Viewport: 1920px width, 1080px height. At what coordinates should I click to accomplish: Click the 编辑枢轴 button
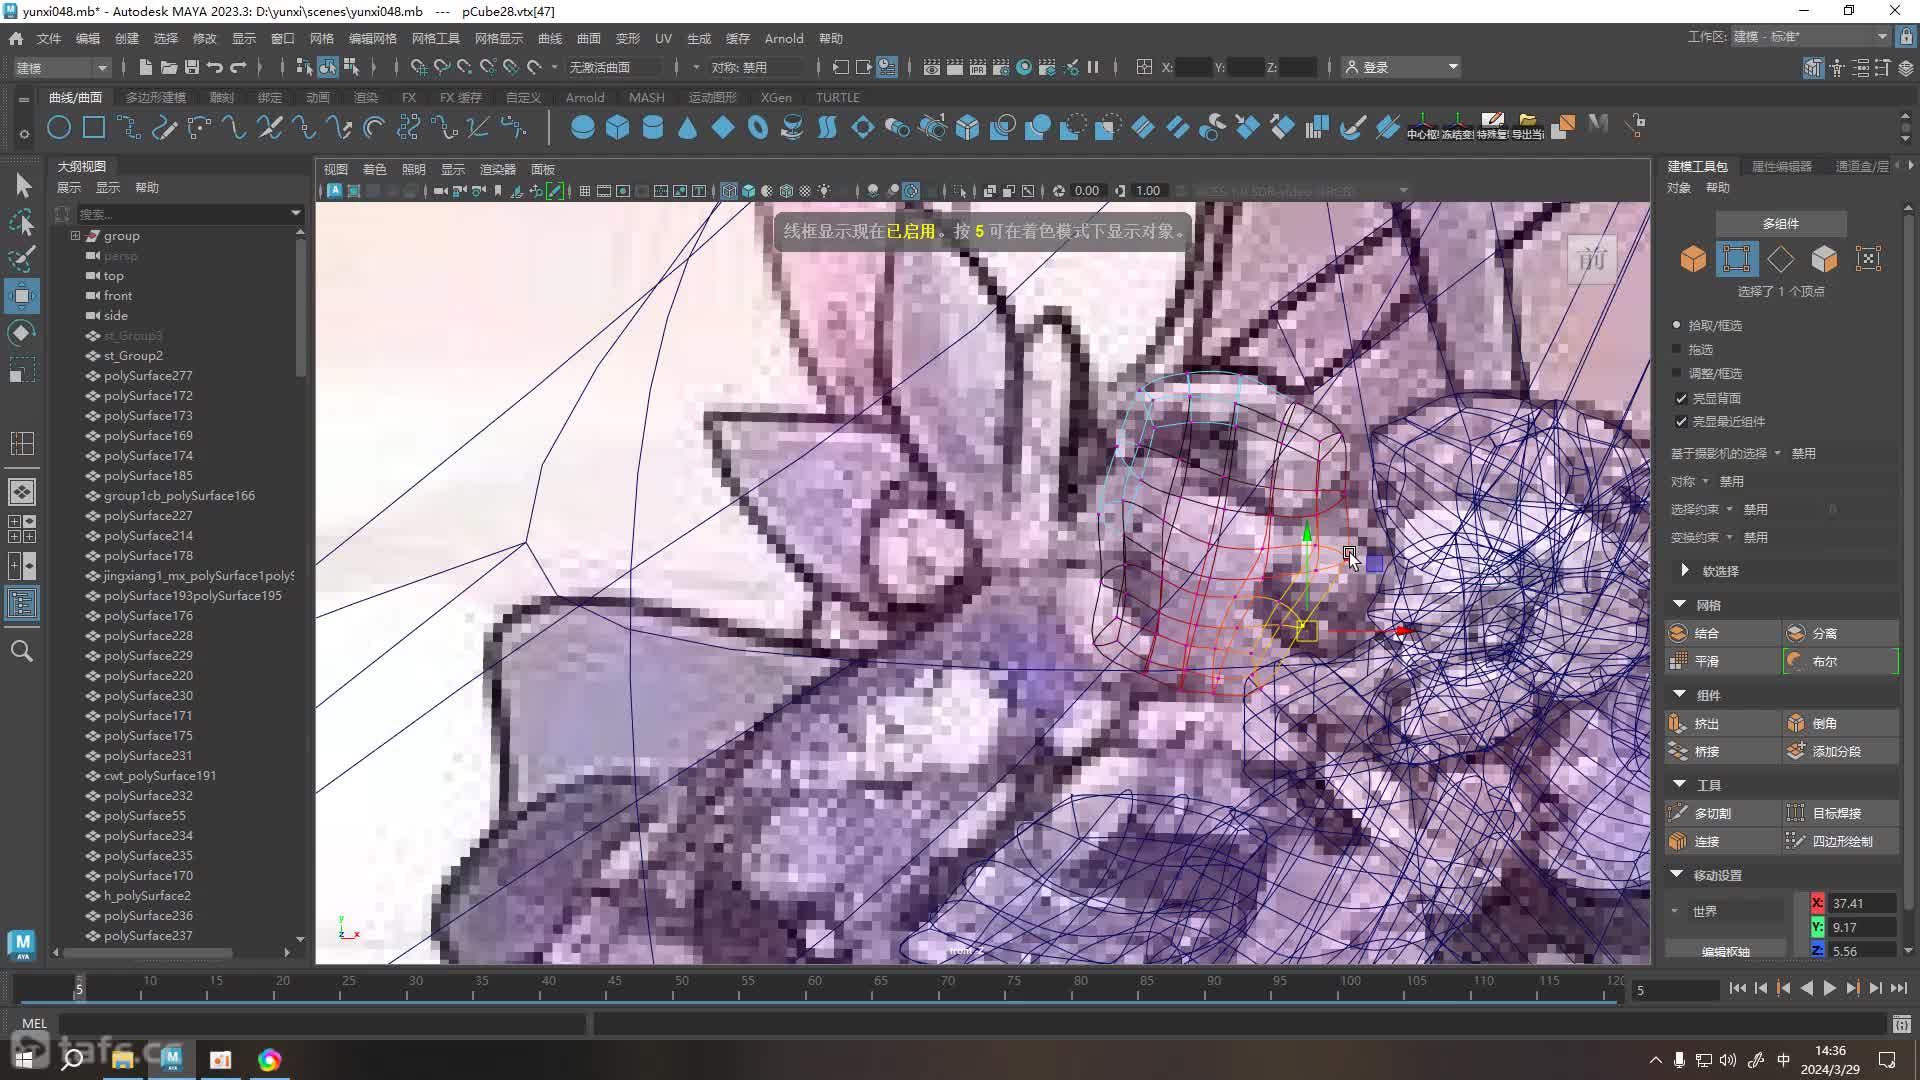[1726, 951]
